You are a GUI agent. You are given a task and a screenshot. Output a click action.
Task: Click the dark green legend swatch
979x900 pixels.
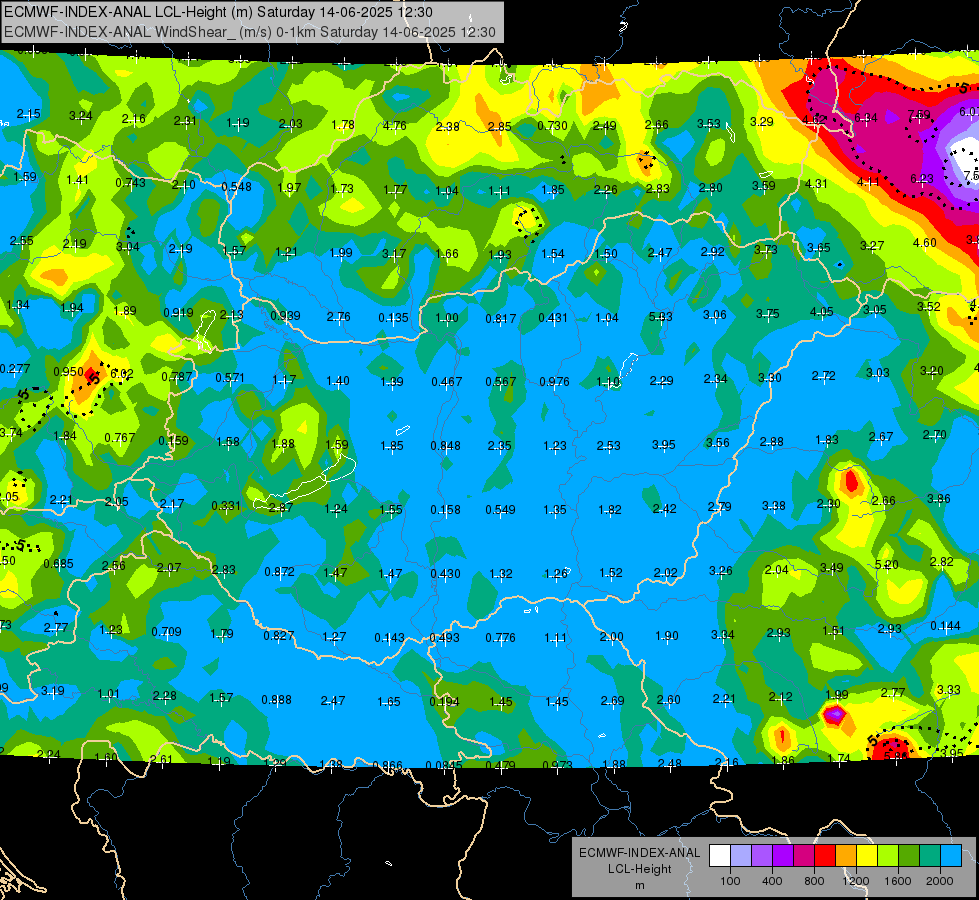coord(909,856)
